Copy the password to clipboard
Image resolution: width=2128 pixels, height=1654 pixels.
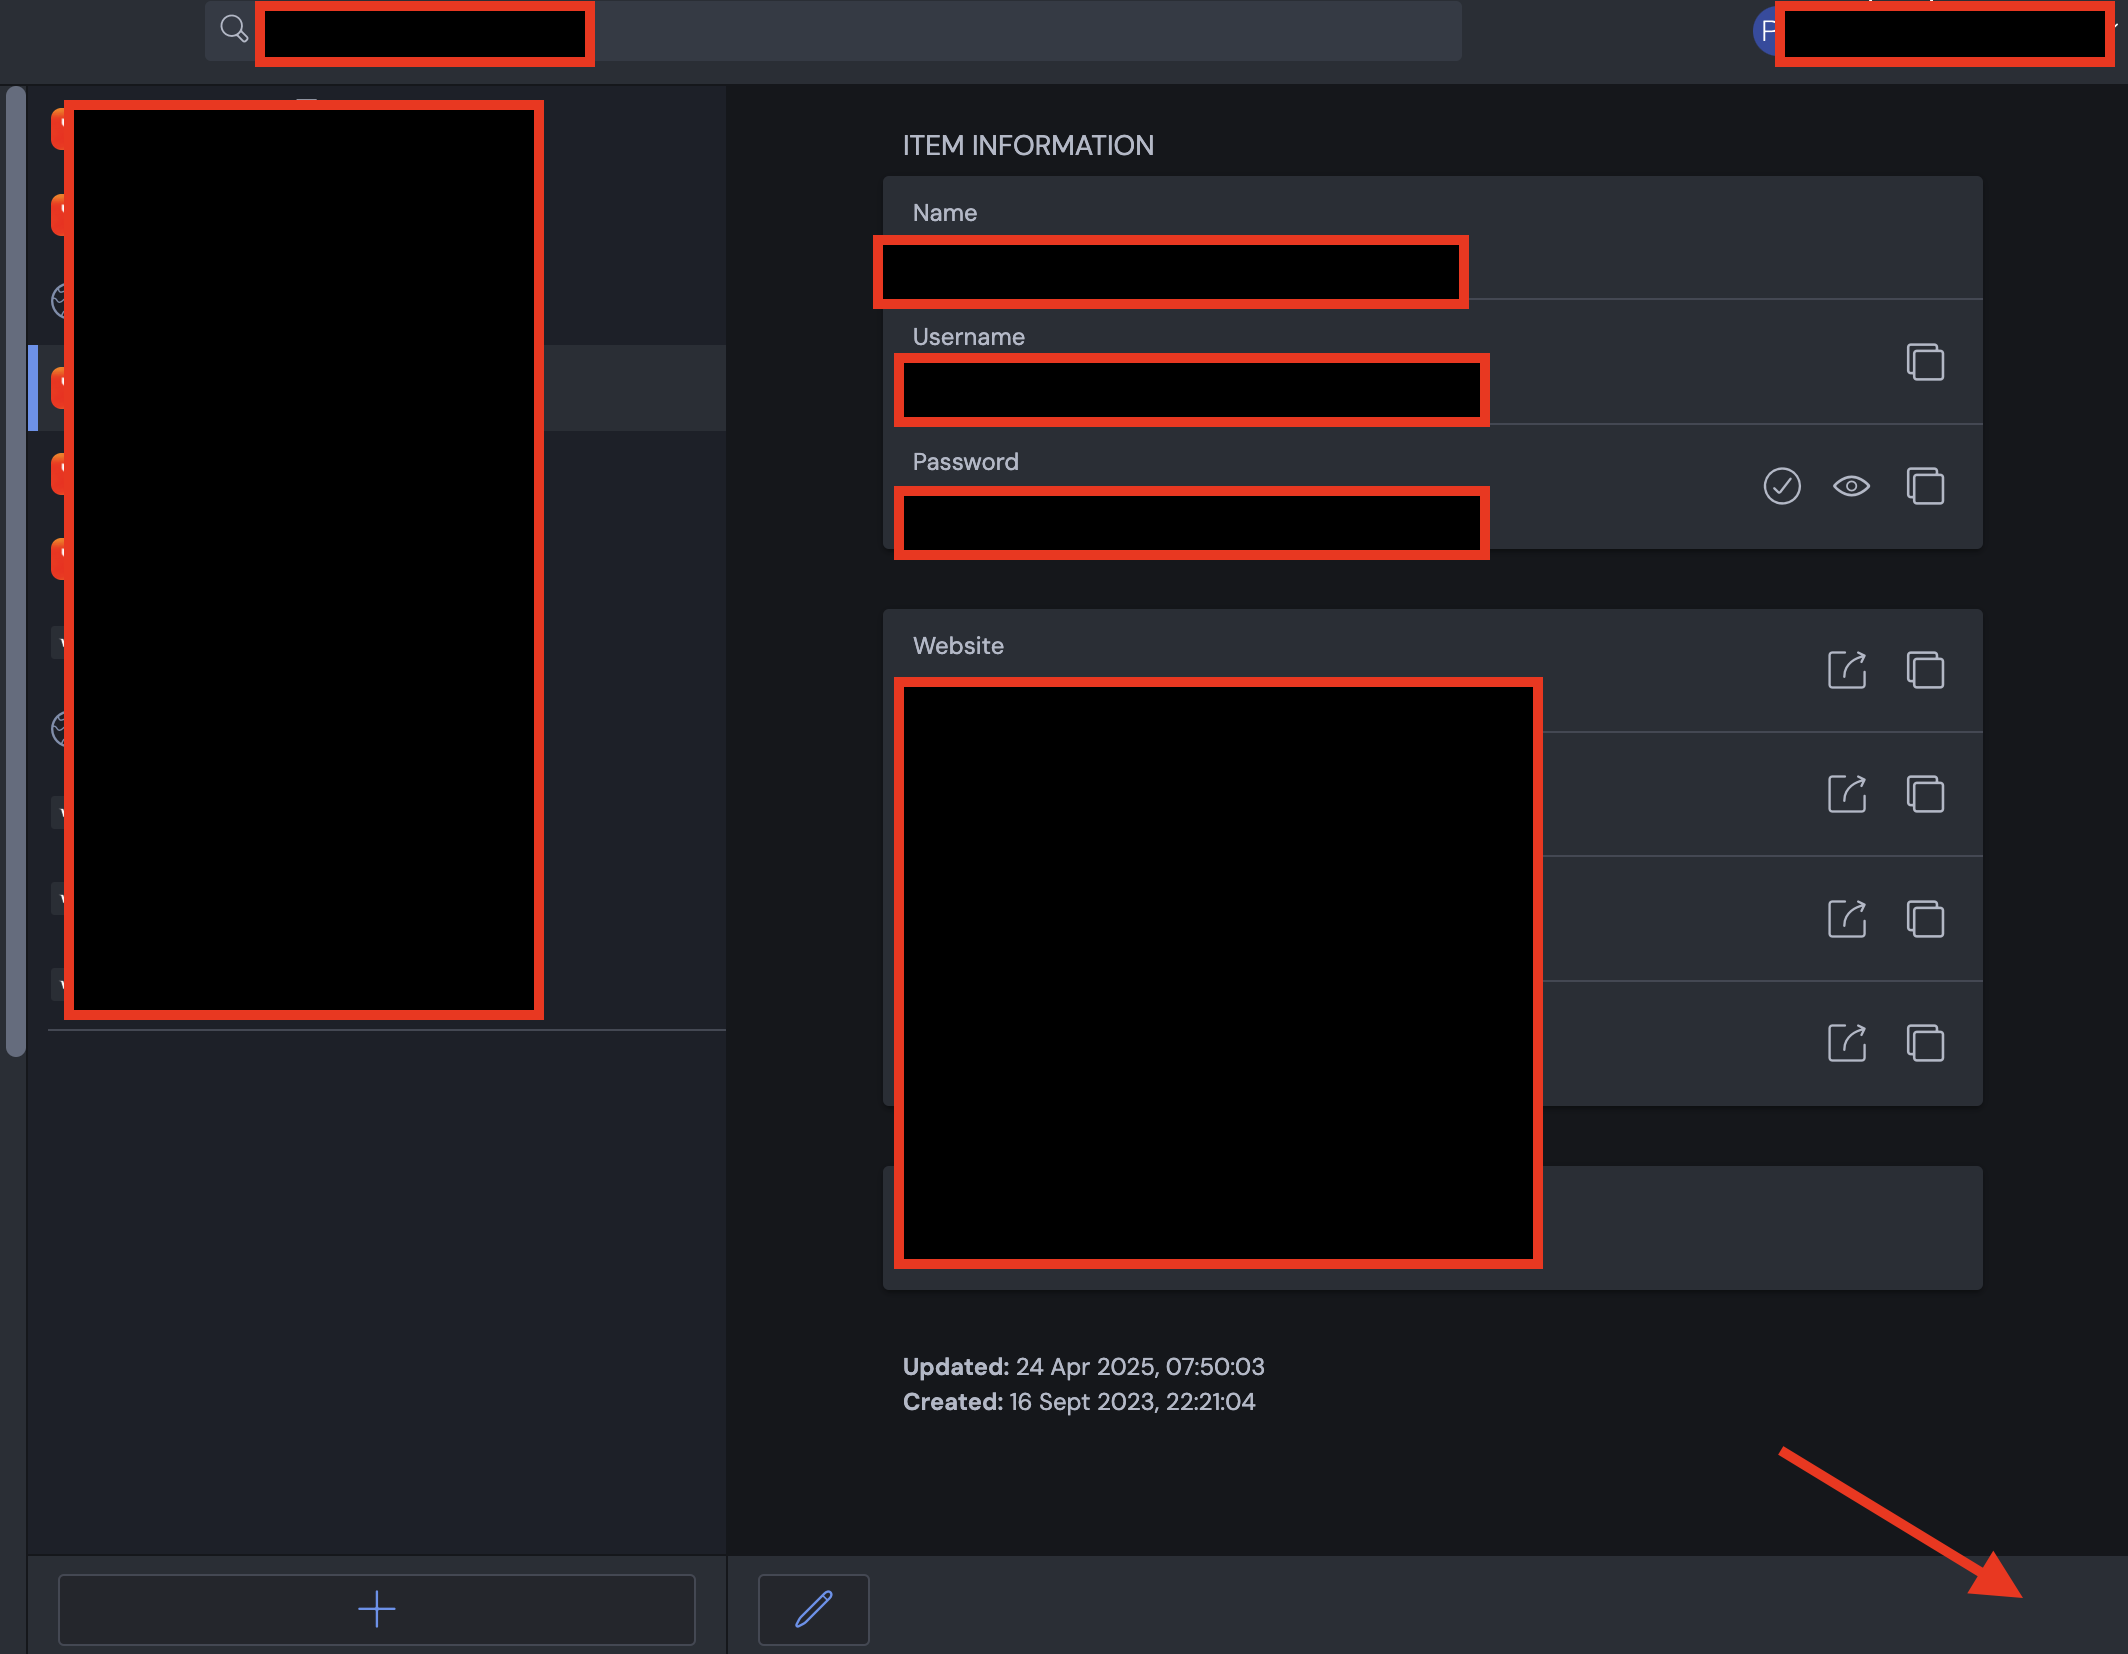click(x=1924, y=486)
